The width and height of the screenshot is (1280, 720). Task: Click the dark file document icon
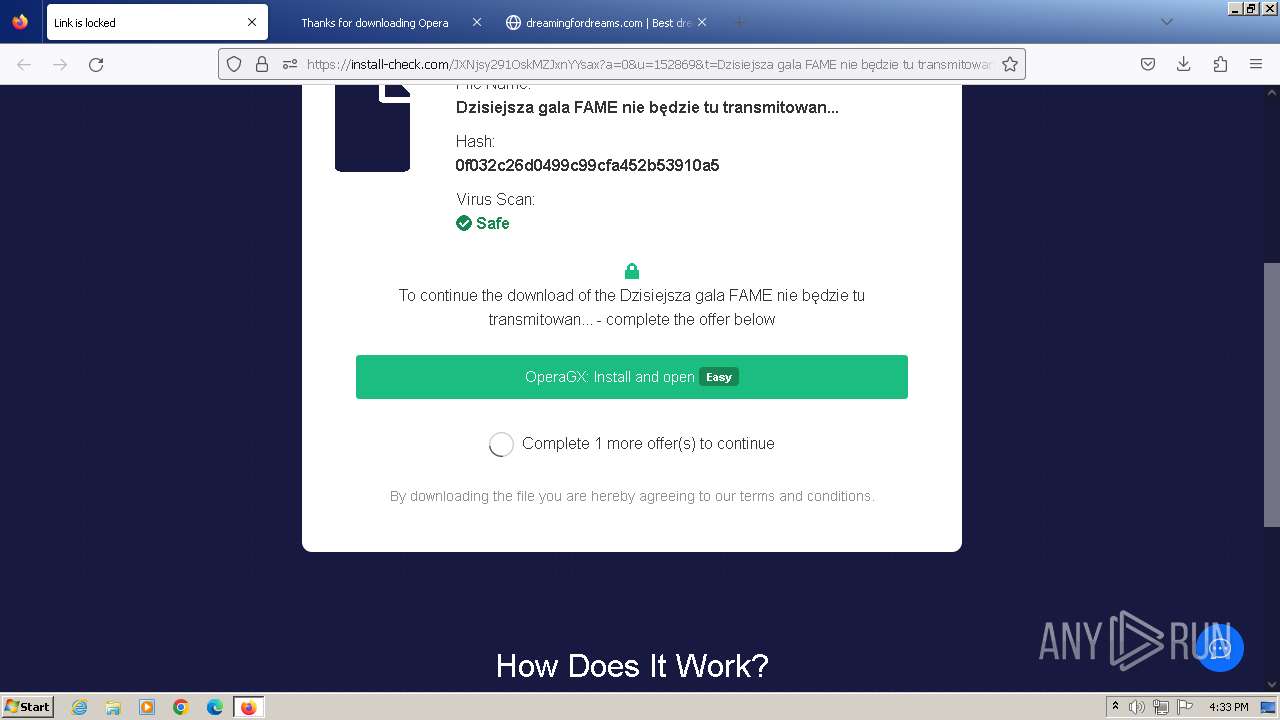(372, 128)
